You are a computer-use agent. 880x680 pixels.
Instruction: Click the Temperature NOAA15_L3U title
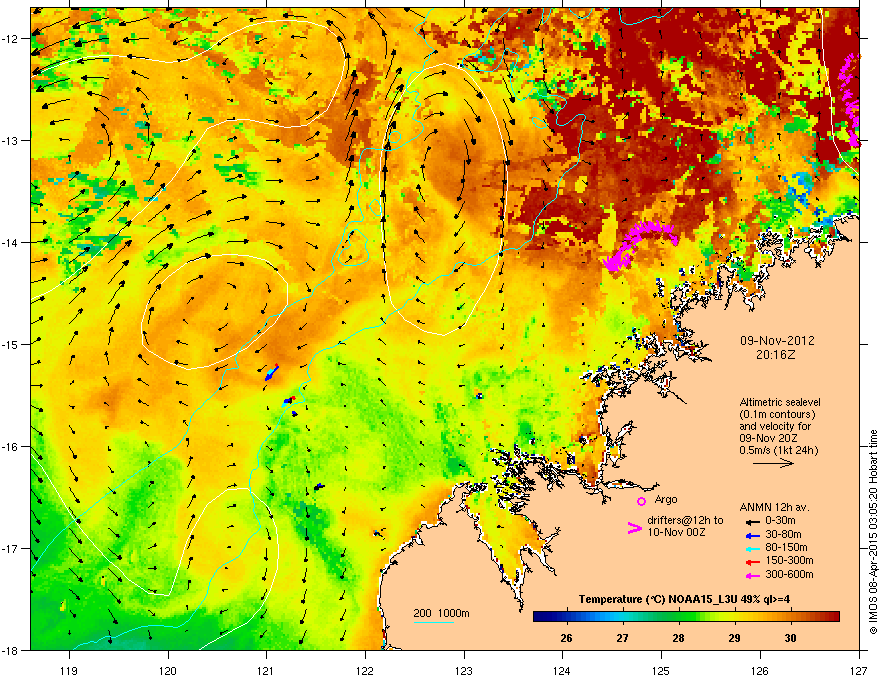[x=684, y=600]
